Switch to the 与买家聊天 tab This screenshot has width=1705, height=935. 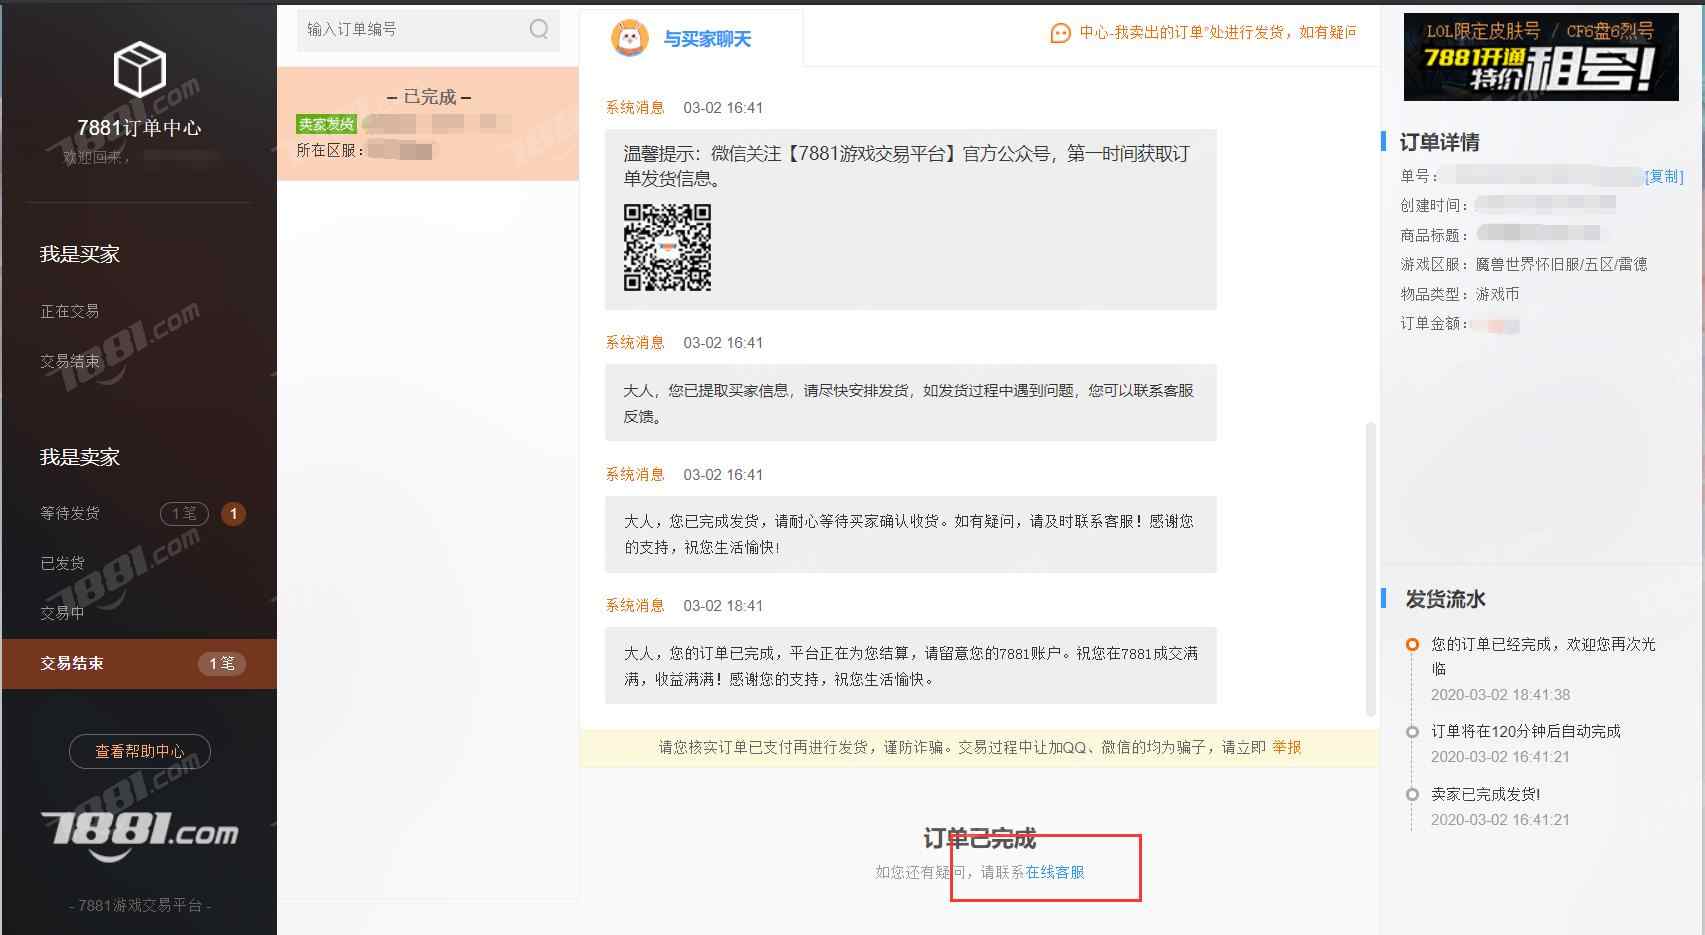691,38
